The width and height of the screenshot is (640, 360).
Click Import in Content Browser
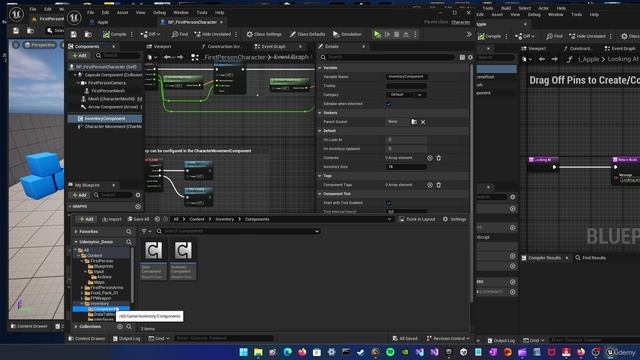point(111,219)
